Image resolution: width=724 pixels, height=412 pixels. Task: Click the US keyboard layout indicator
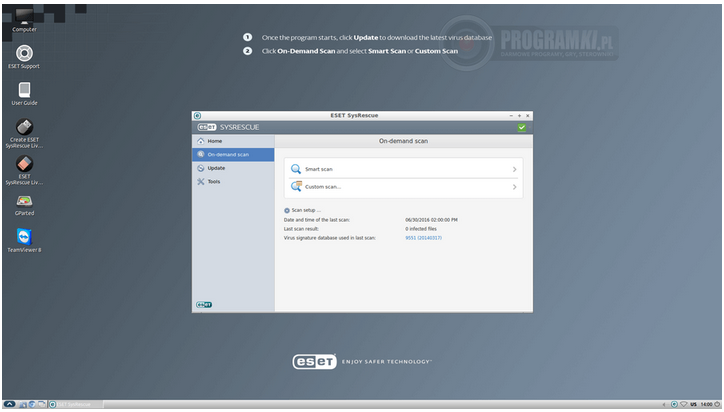[694, 405]
